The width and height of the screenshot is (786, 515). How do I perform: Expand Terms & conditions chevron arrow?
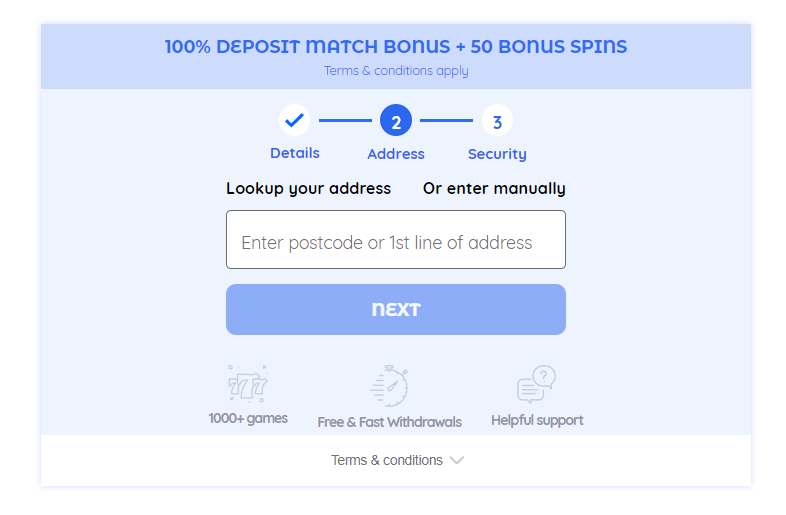pos(457,460)
